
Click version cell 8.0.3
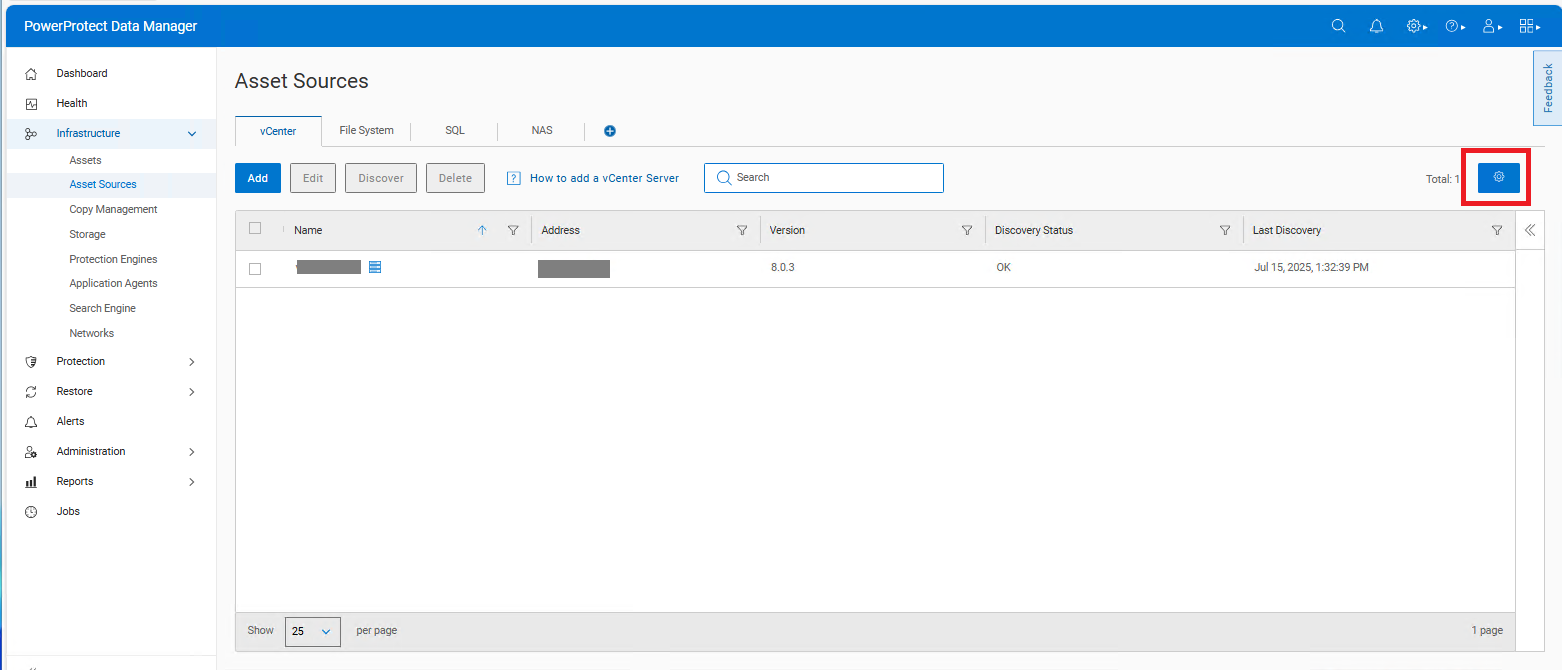[x=782, y=268]
